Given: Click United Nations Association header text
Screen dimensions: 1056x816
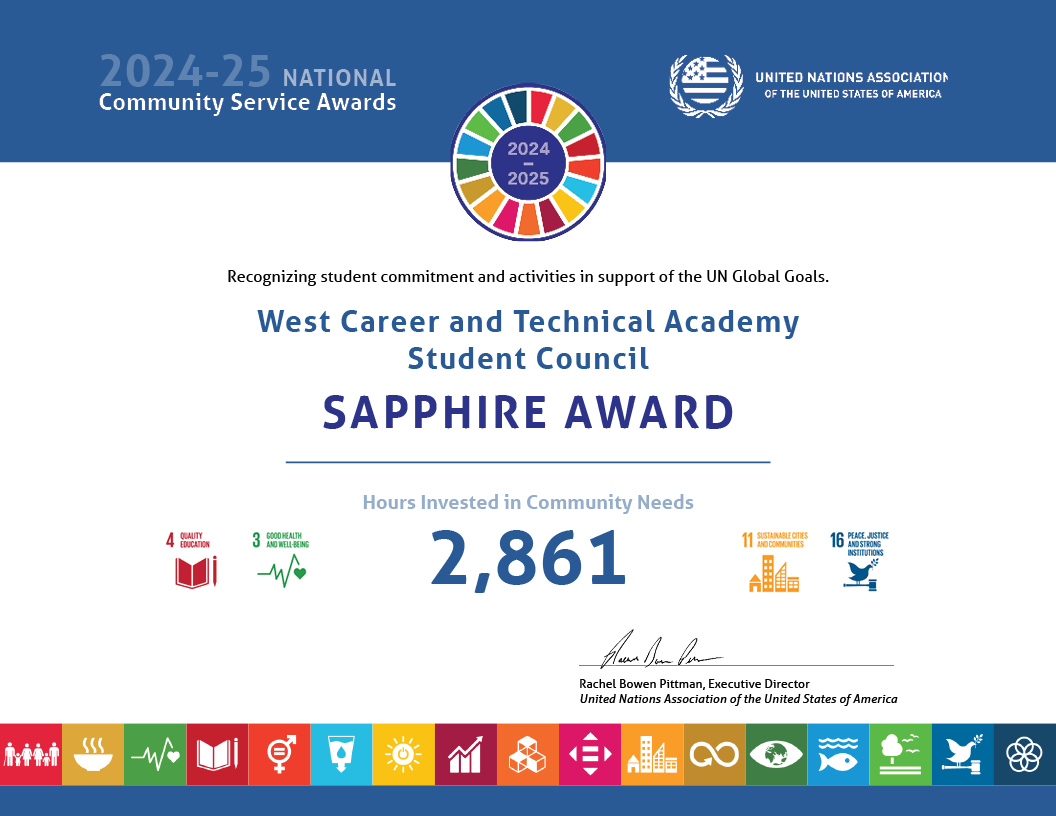Looking at the screenshot, I should click(x=851, y=77).
